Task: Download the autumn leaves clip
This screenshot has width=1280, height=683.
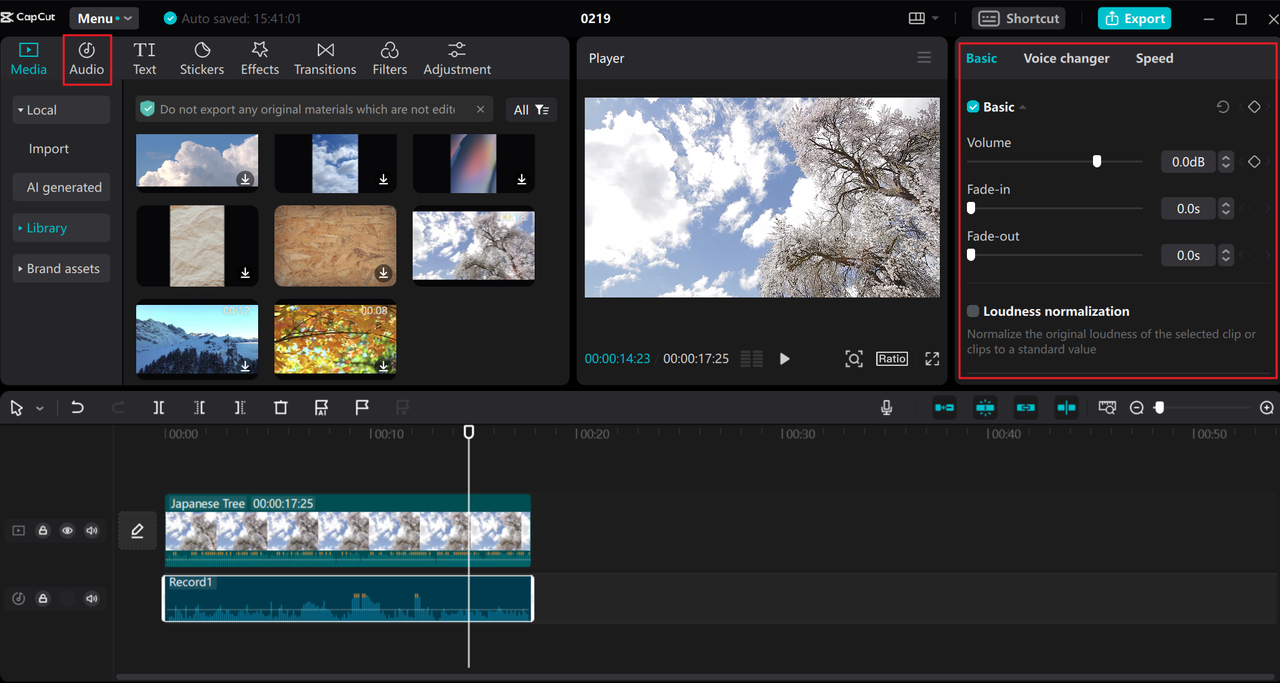Action: pyautogui.click(x=383, y=366)
